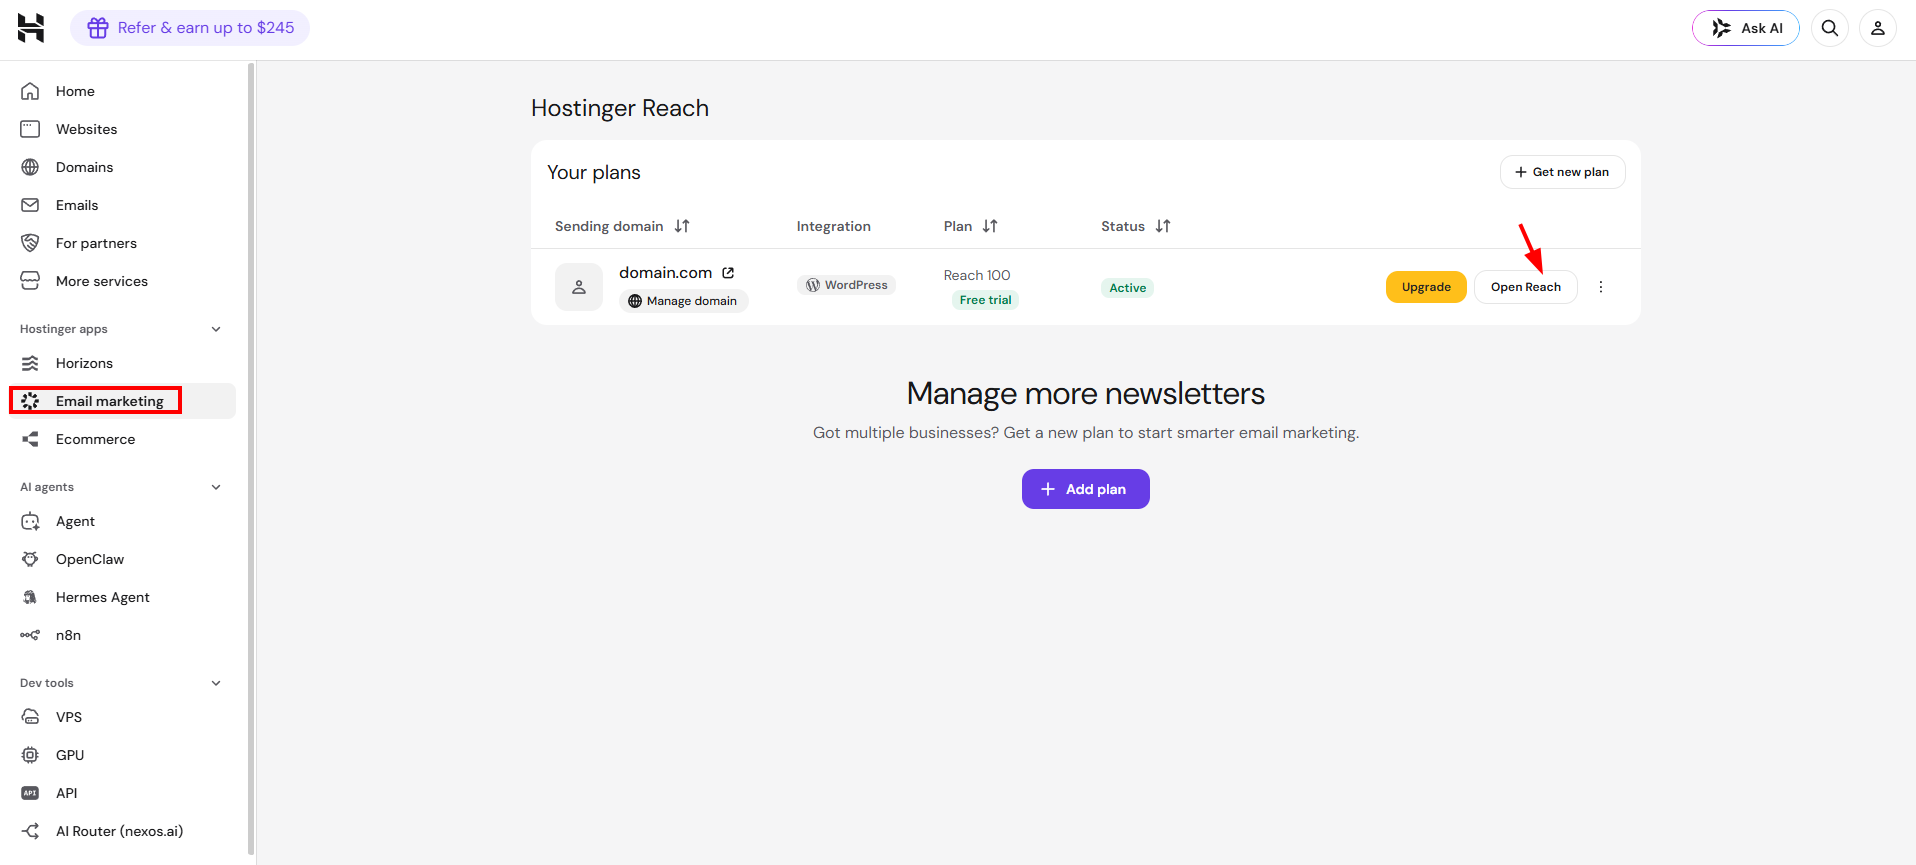Click the Hermes Agent icon
The image size is (1916, 865).
30,597
